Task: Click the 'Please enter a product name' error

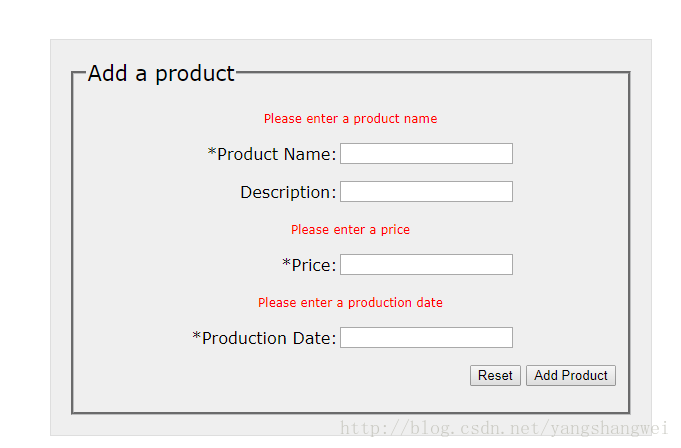Action: (350, 119)
